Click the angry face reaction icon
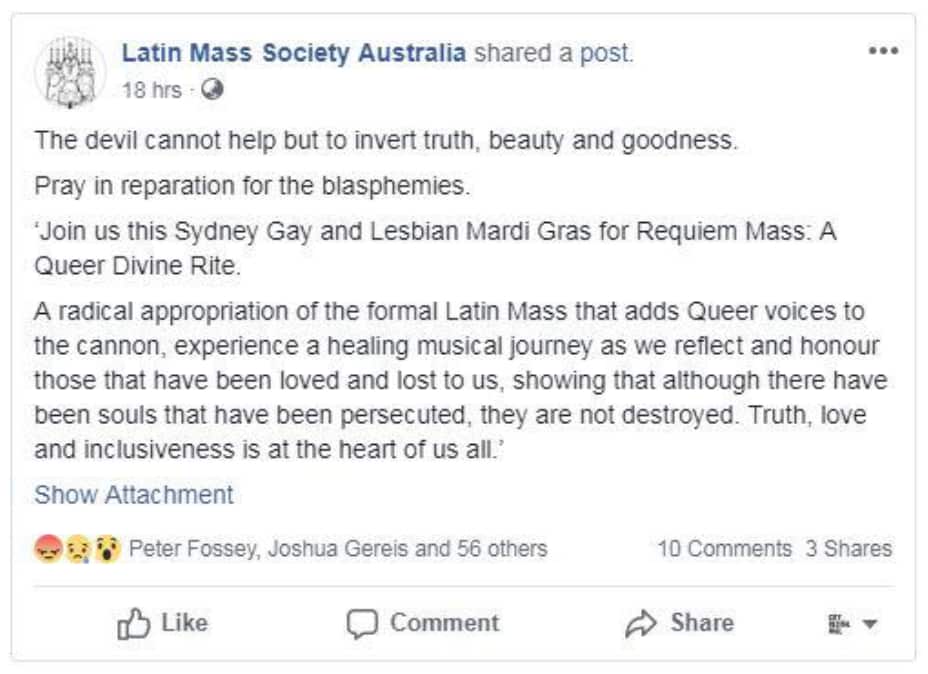This screenshot has height=674, width=928. 46,546
